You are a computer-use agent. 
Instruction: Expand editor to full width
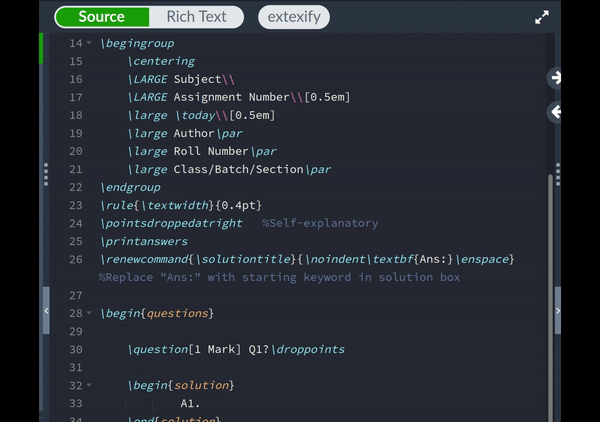point(542,17)
